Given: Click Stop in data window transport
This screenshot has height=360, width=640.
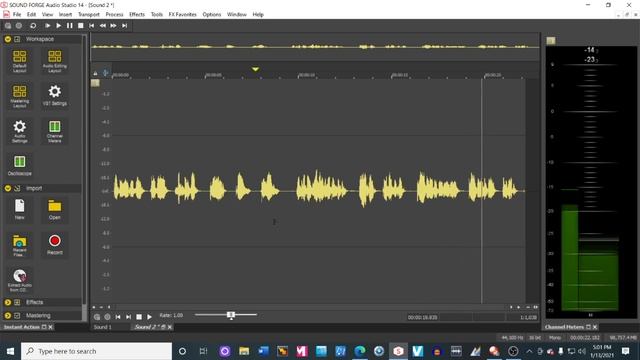Looking at the screenshot, I should pos(139,317).
